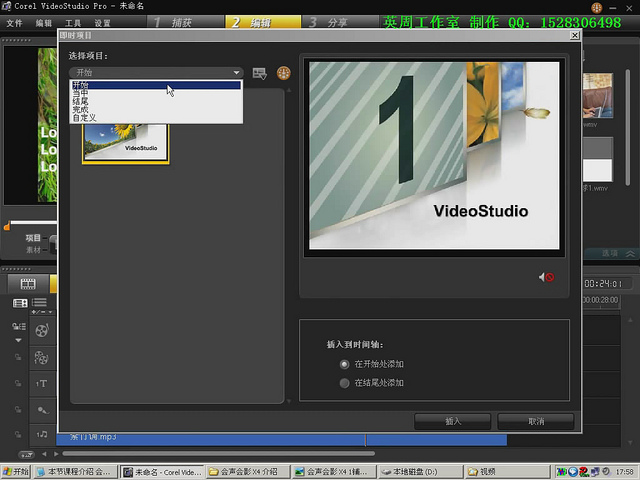The width and height of the screenshot is (640, 480).
Task: Switch to the 3 分享 step tab
Action: pyautogui.click(x=340, y=22)
